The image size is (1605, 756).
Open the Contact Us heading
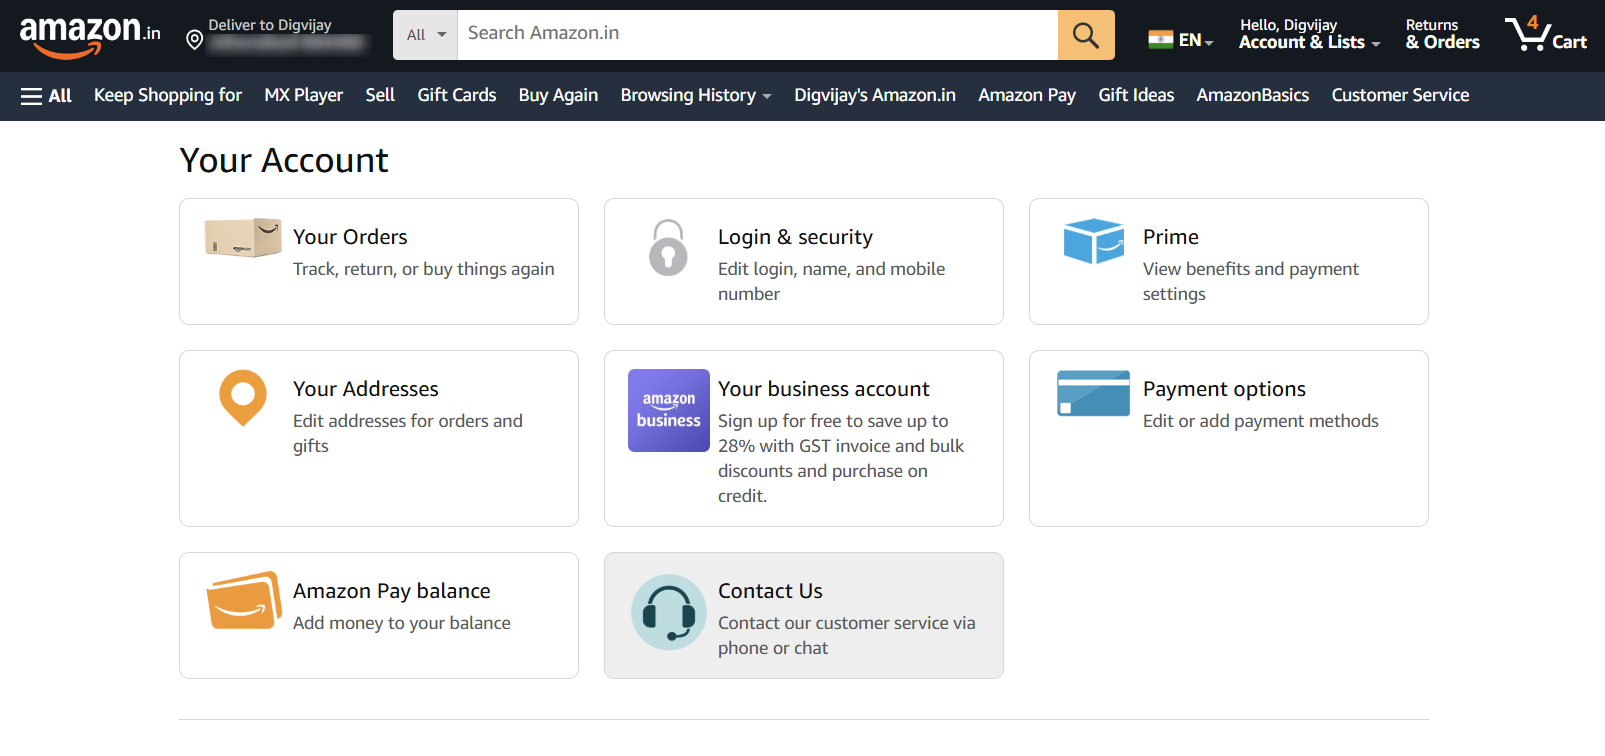770,591
